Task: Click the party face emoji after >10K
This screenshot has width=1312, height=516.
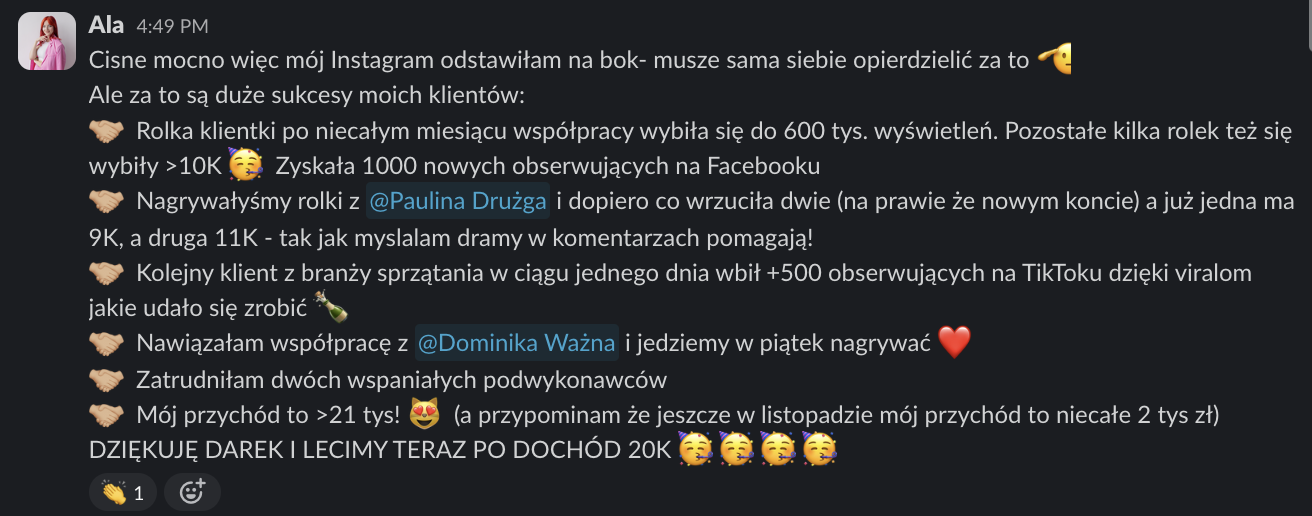Action: tap(244, 164)
